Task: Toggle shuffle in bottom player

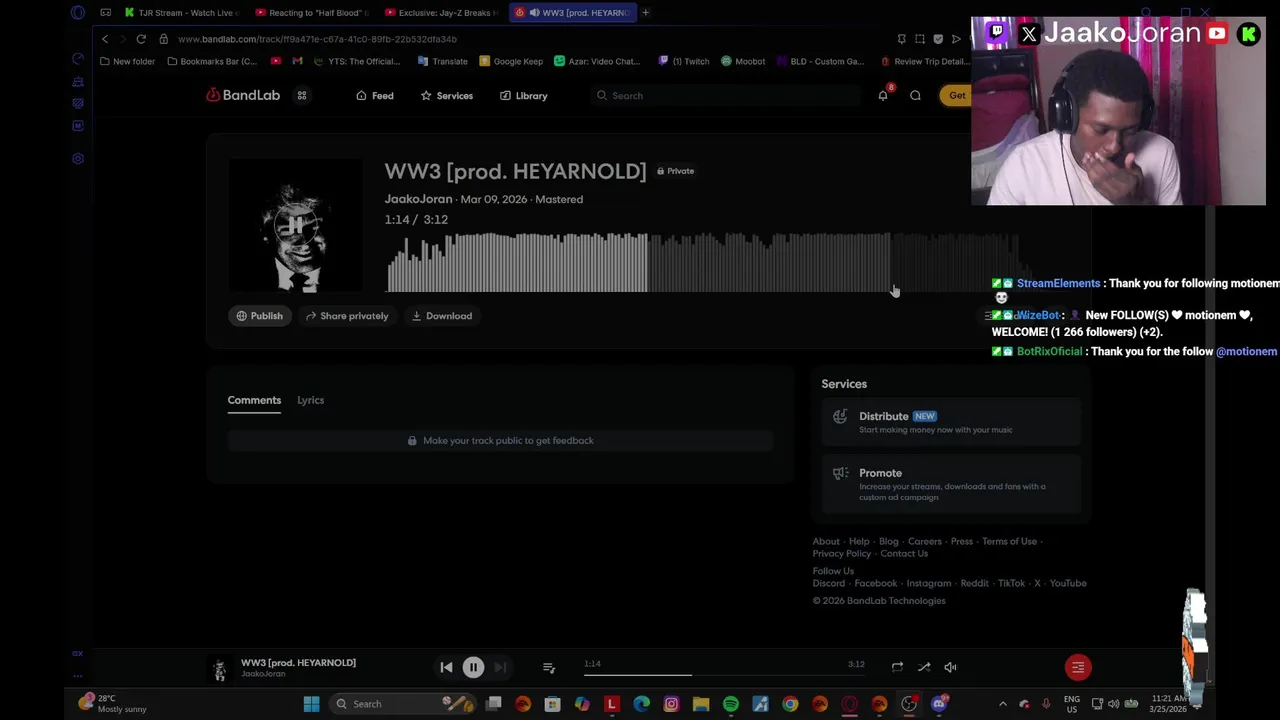Action: click(924, 667)
